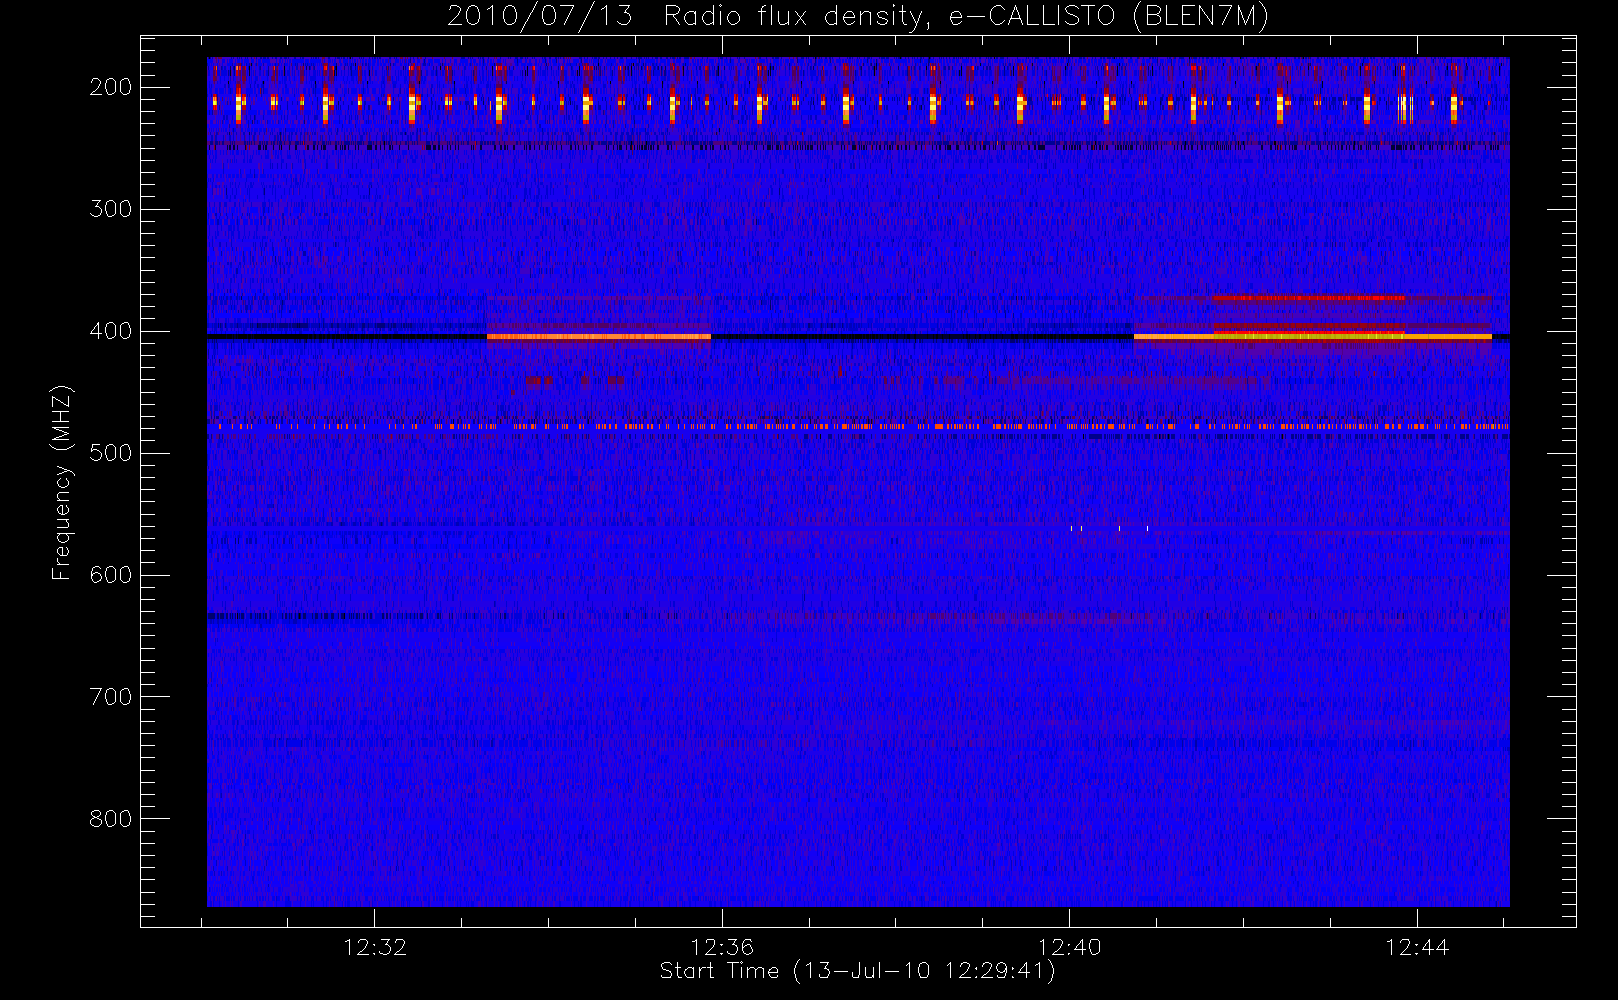Click the 700 frequency tick label

(x=111, y=697)
